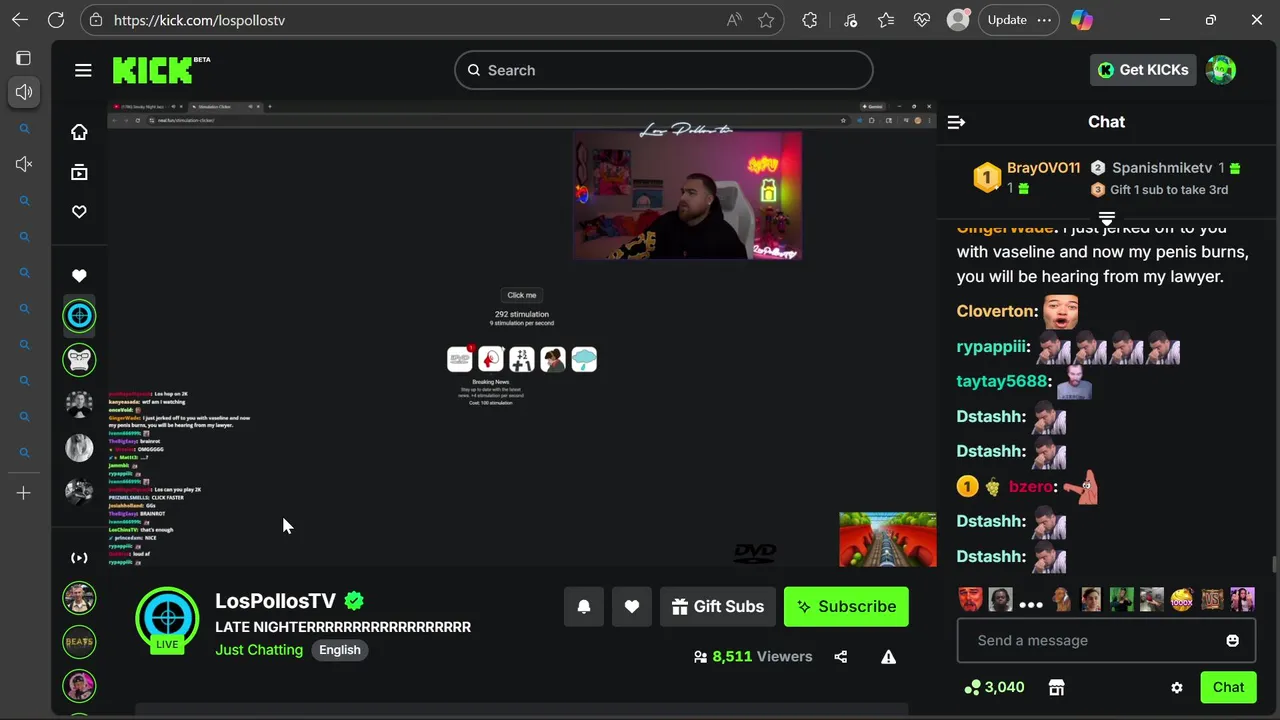
Task: Click chat username Cloverton
Action: point(995,311)
